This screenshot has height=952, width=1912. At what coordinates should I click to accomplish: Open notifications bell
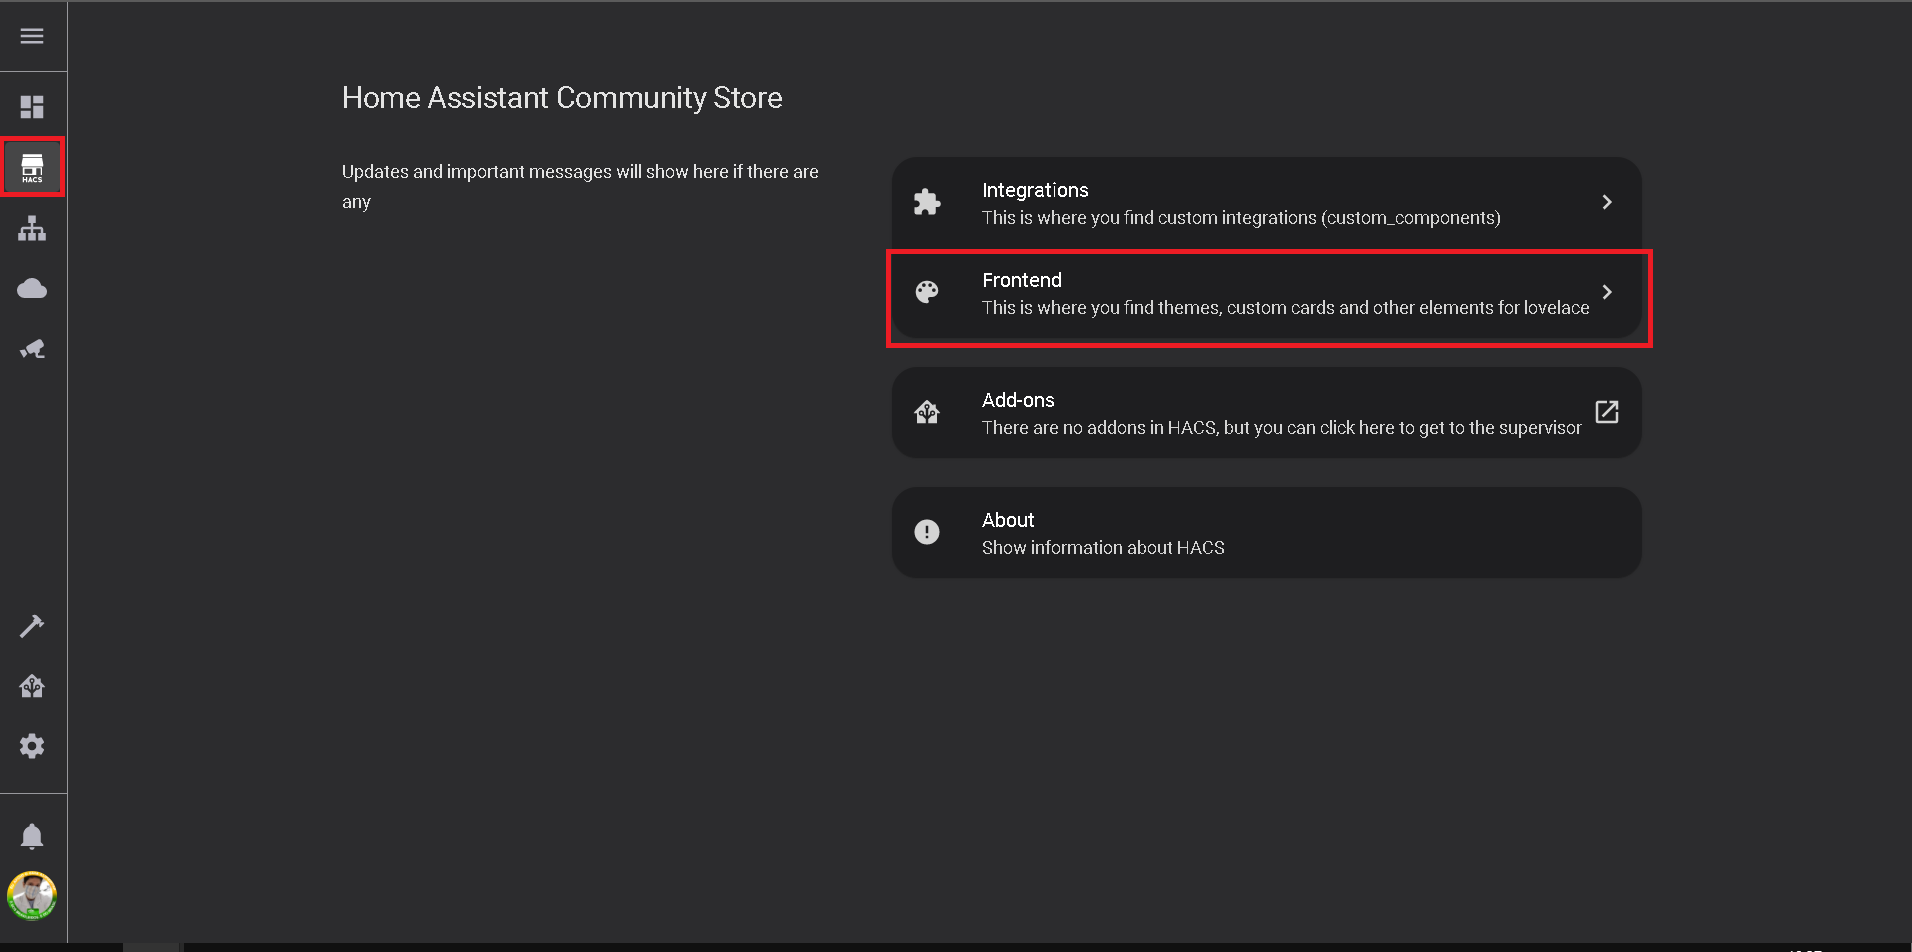click(32, 836)
